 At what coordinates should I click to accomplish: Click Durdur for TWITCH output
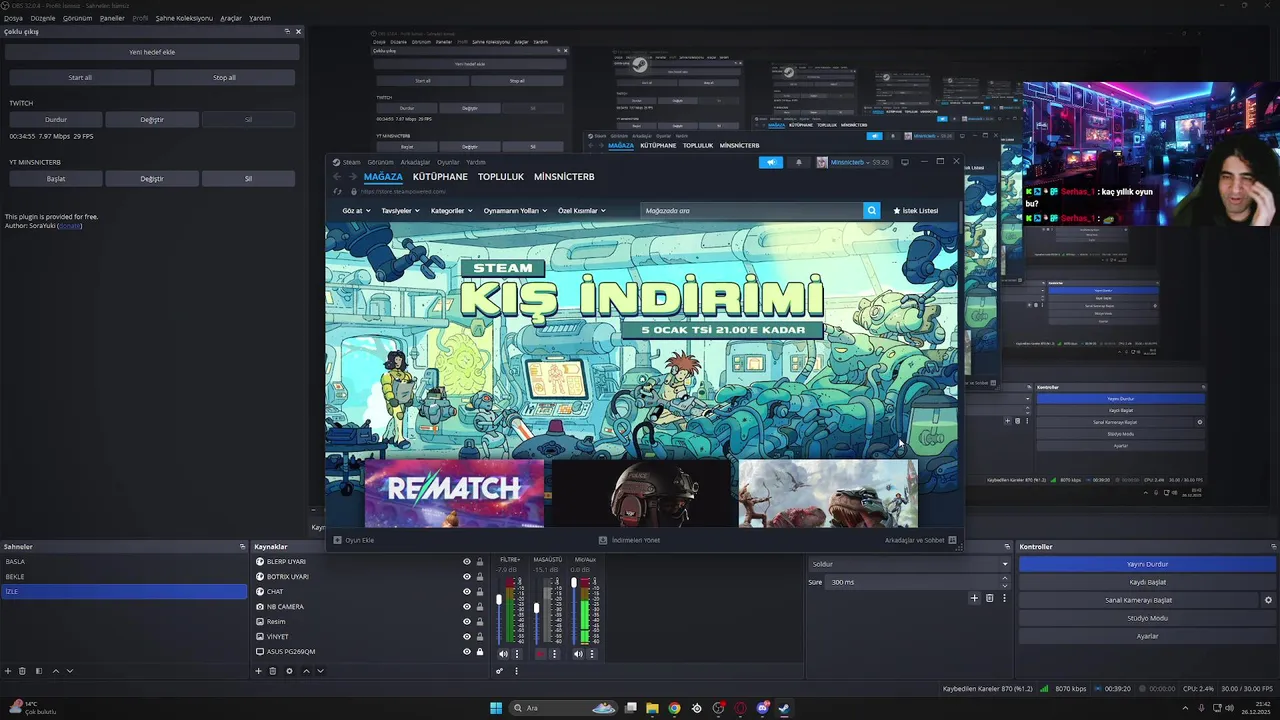tap(56, 120)
